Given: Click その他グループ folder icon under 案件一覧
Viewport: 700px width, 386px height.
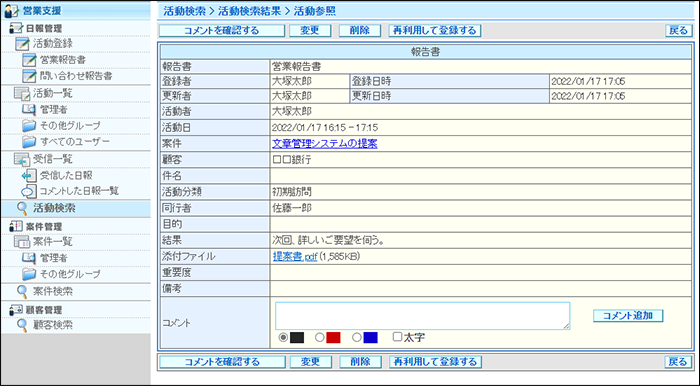Looking at the screenshot, I should click(x=29, y=274).
